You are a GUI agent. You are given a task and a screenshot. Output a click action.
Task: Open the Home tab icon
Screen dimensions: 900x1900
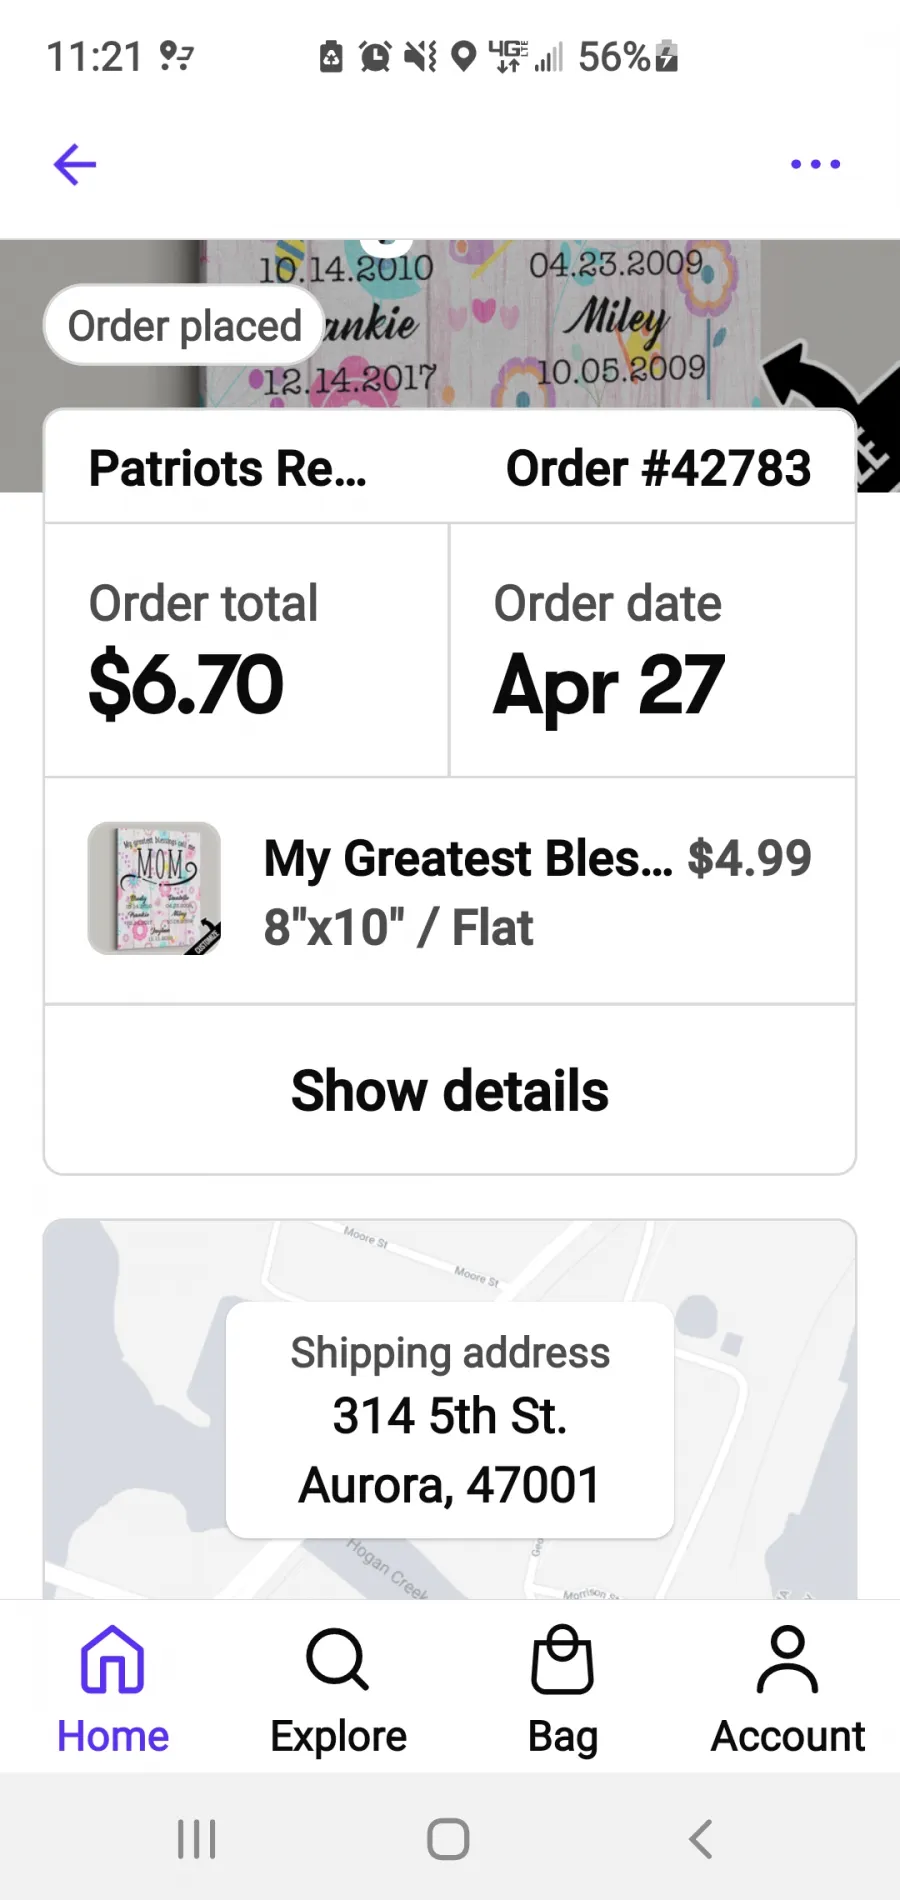click(112, 1659)
